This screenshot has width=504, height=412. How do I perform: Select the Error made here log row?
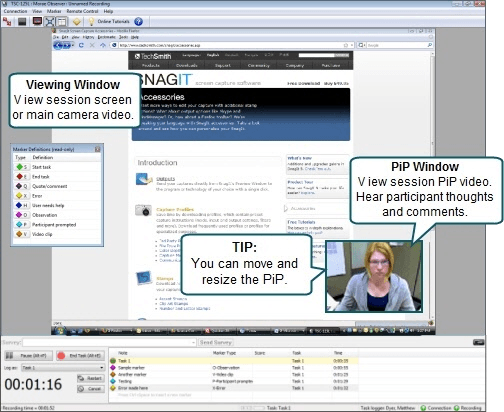click(234, 388)
